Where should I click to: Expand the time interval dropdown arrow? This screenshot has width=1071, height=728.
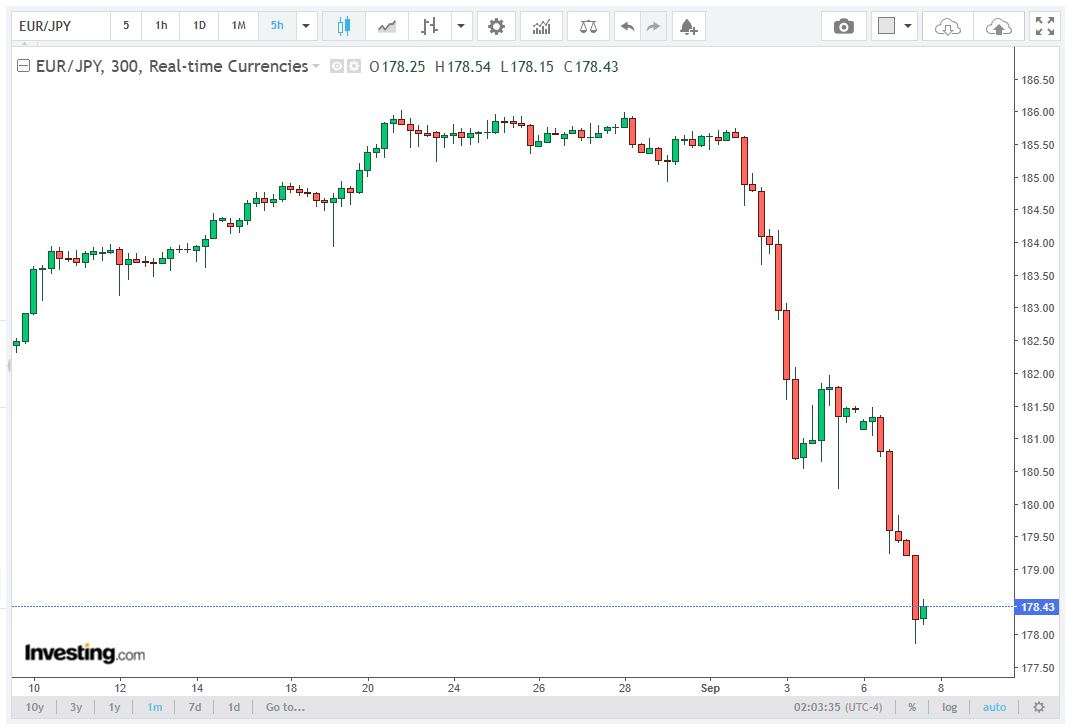tap(306, 26)
